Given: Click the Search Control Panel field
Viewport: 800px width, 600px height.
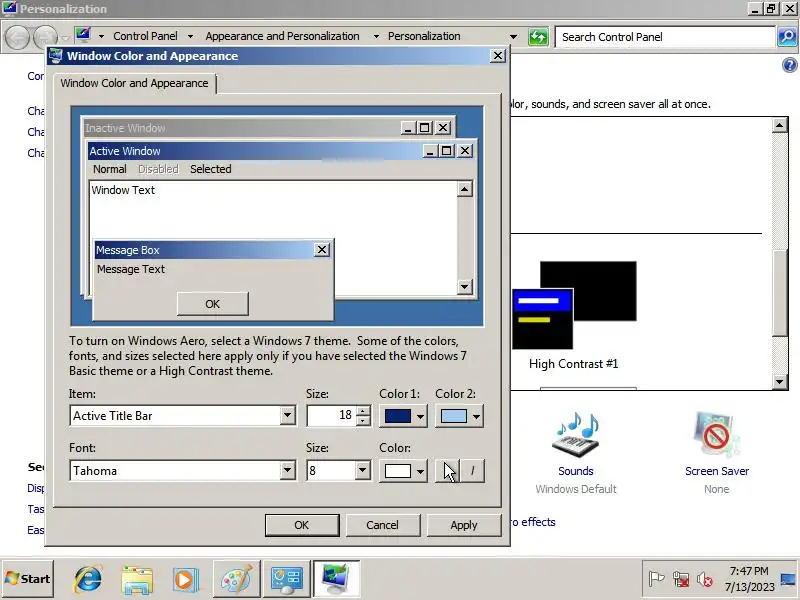Looking at the screenshot, I should pyautogui.click(x=666, y=37).
